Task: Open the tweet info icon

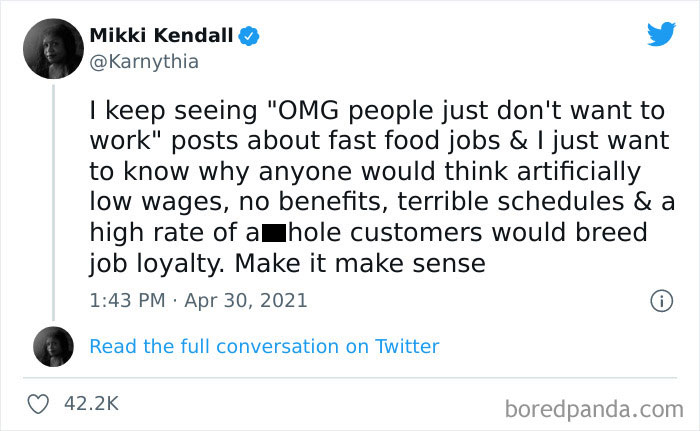Action: (660, 300)
